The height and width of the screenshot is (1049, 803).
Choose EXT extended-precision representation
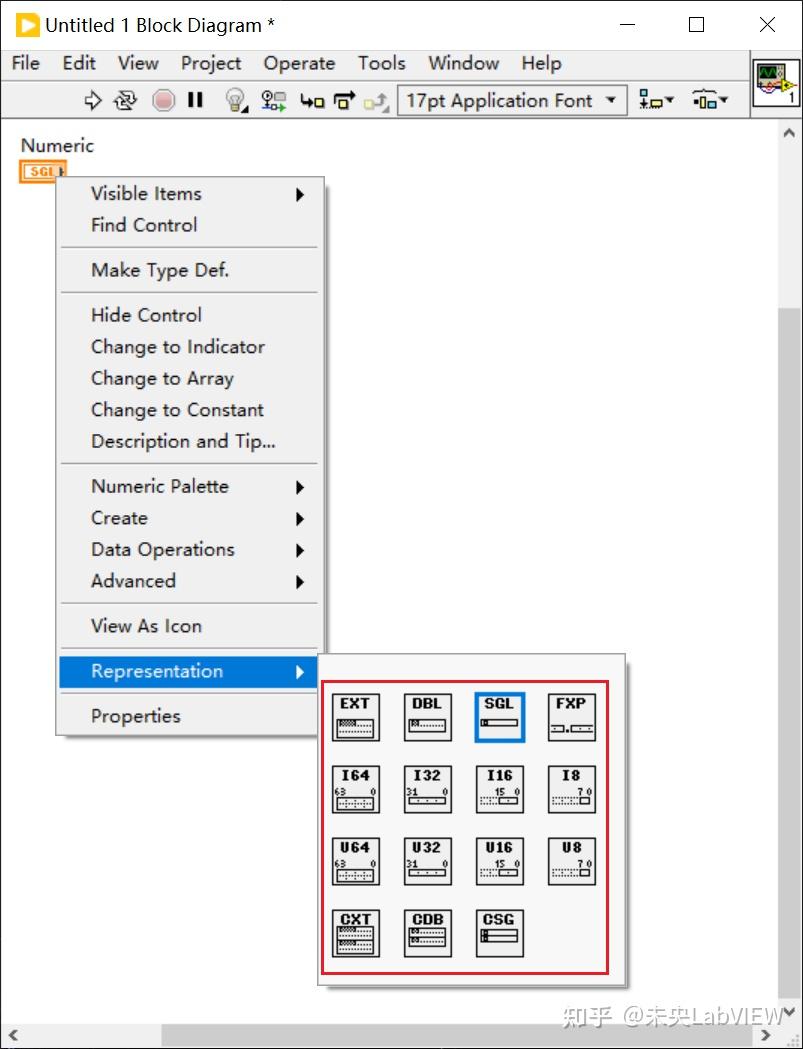[355, 717]
